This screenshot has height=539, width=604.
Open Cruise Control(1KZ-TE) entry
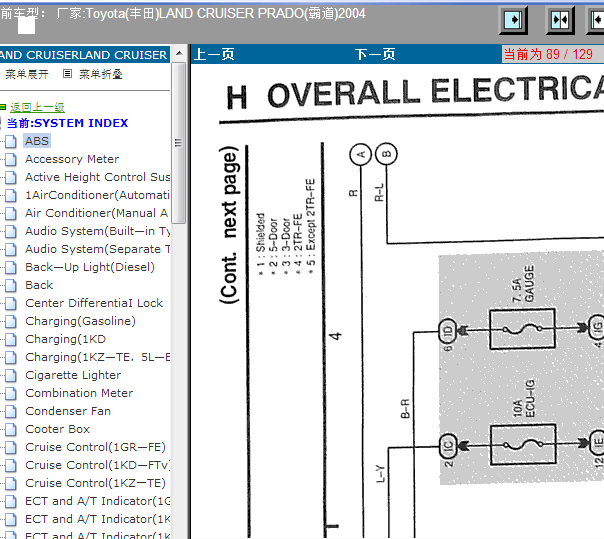pos(95,483)
